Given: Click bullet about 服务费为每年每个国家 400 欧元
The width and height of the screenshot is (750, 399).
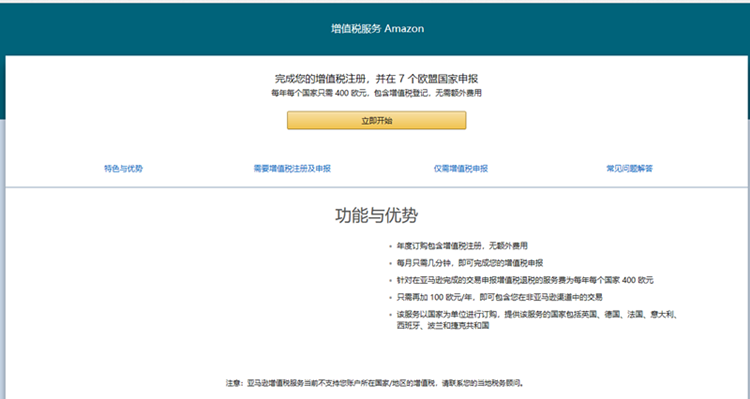Looking at the screenshot, I should pyautogui.click(x=525, y=280).
